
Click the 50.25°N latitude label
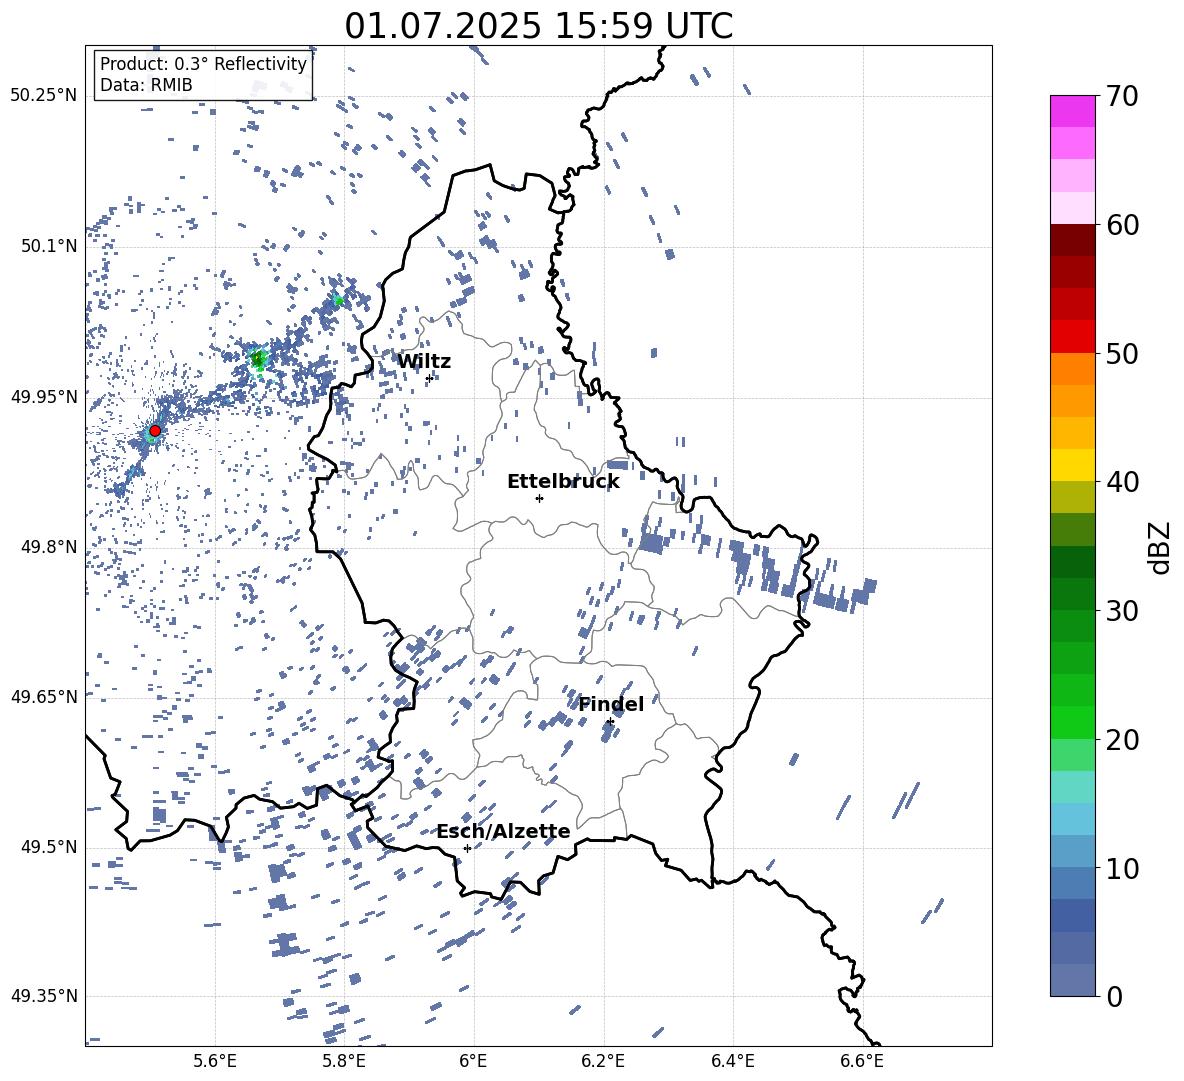44,96
